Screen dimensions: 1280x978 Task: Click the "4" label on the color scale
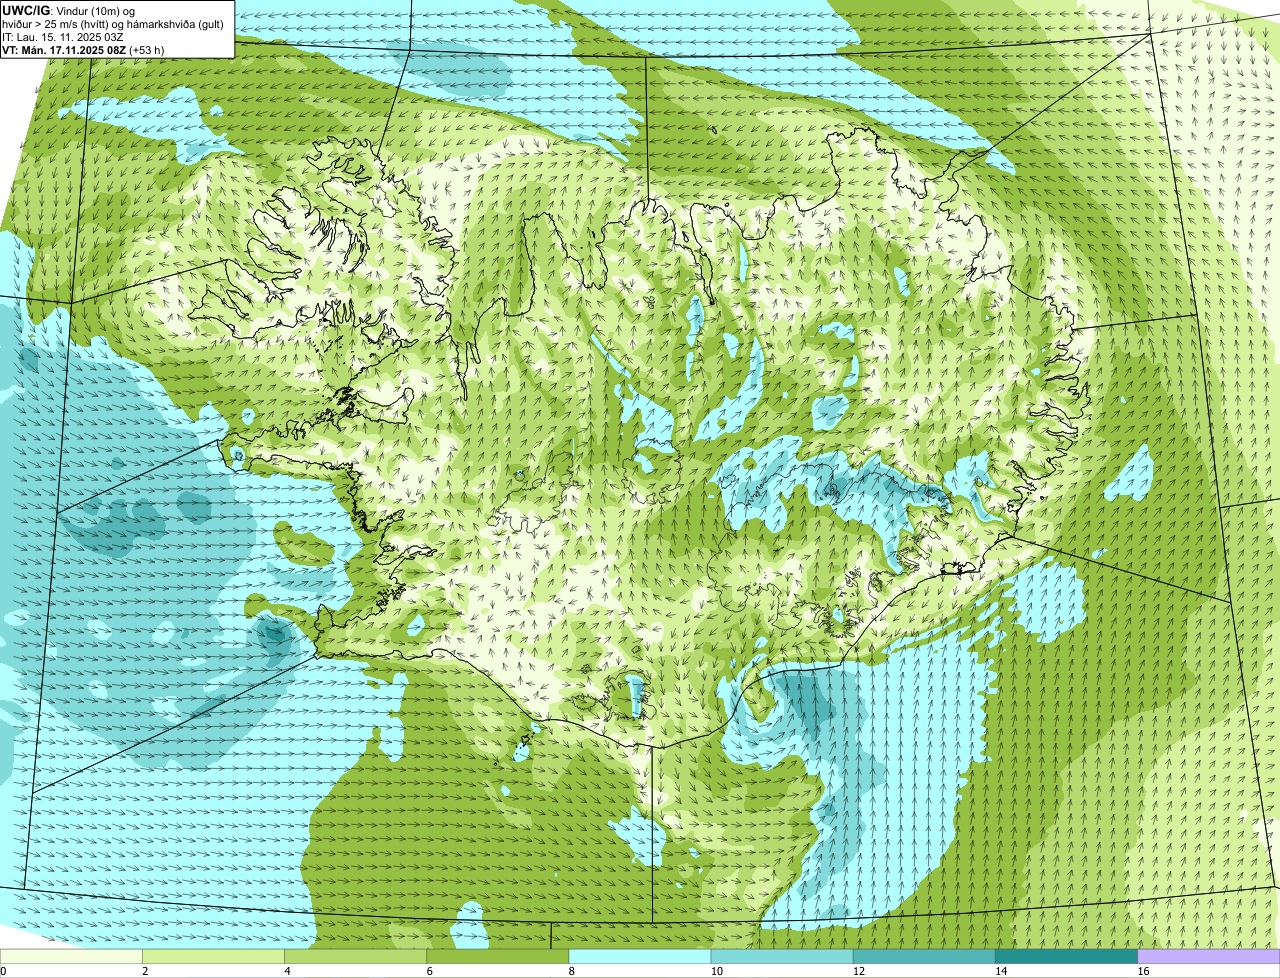pyautogui.click(x=287, y=971)
